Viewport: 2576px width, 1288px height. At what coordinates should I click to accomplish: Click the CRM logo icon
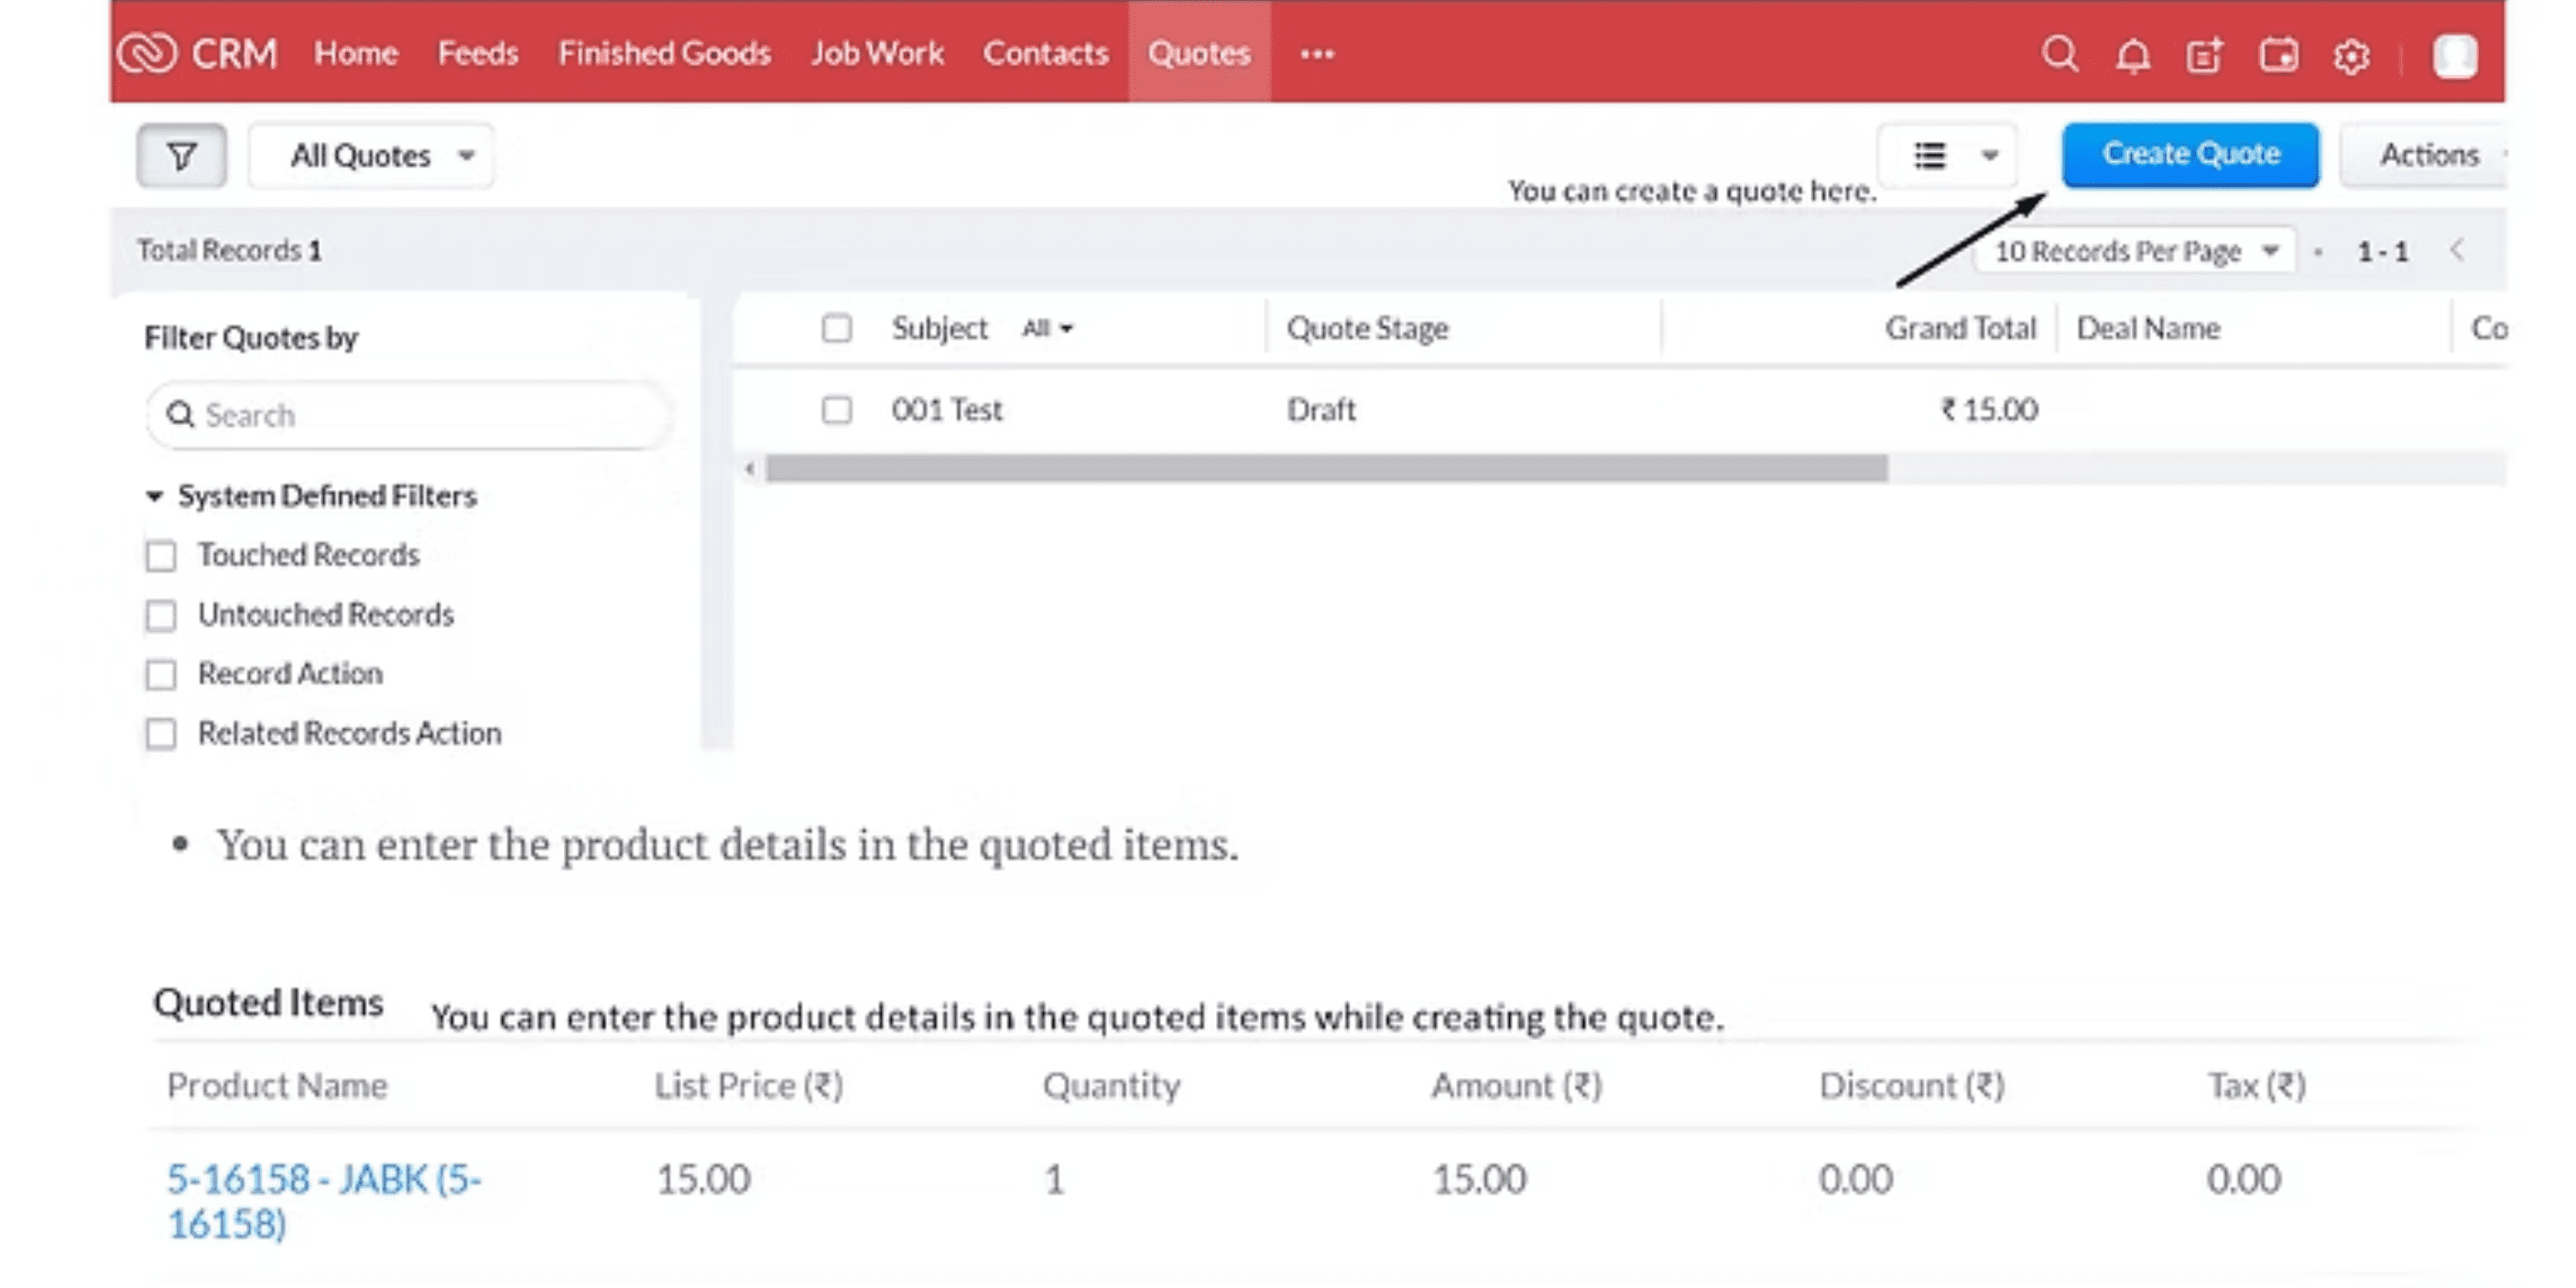tap(147, 53)
